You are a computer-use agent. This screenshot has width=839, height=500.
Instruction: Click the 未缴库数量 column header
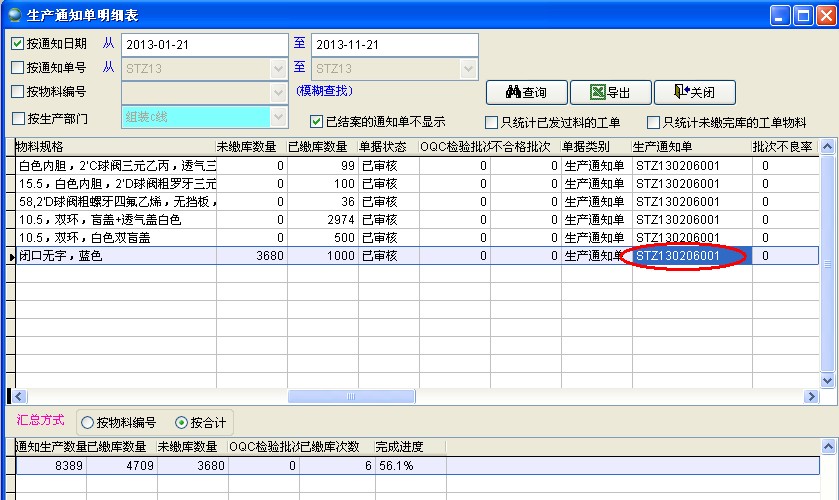pyautogui.click(x=251, y=147)
